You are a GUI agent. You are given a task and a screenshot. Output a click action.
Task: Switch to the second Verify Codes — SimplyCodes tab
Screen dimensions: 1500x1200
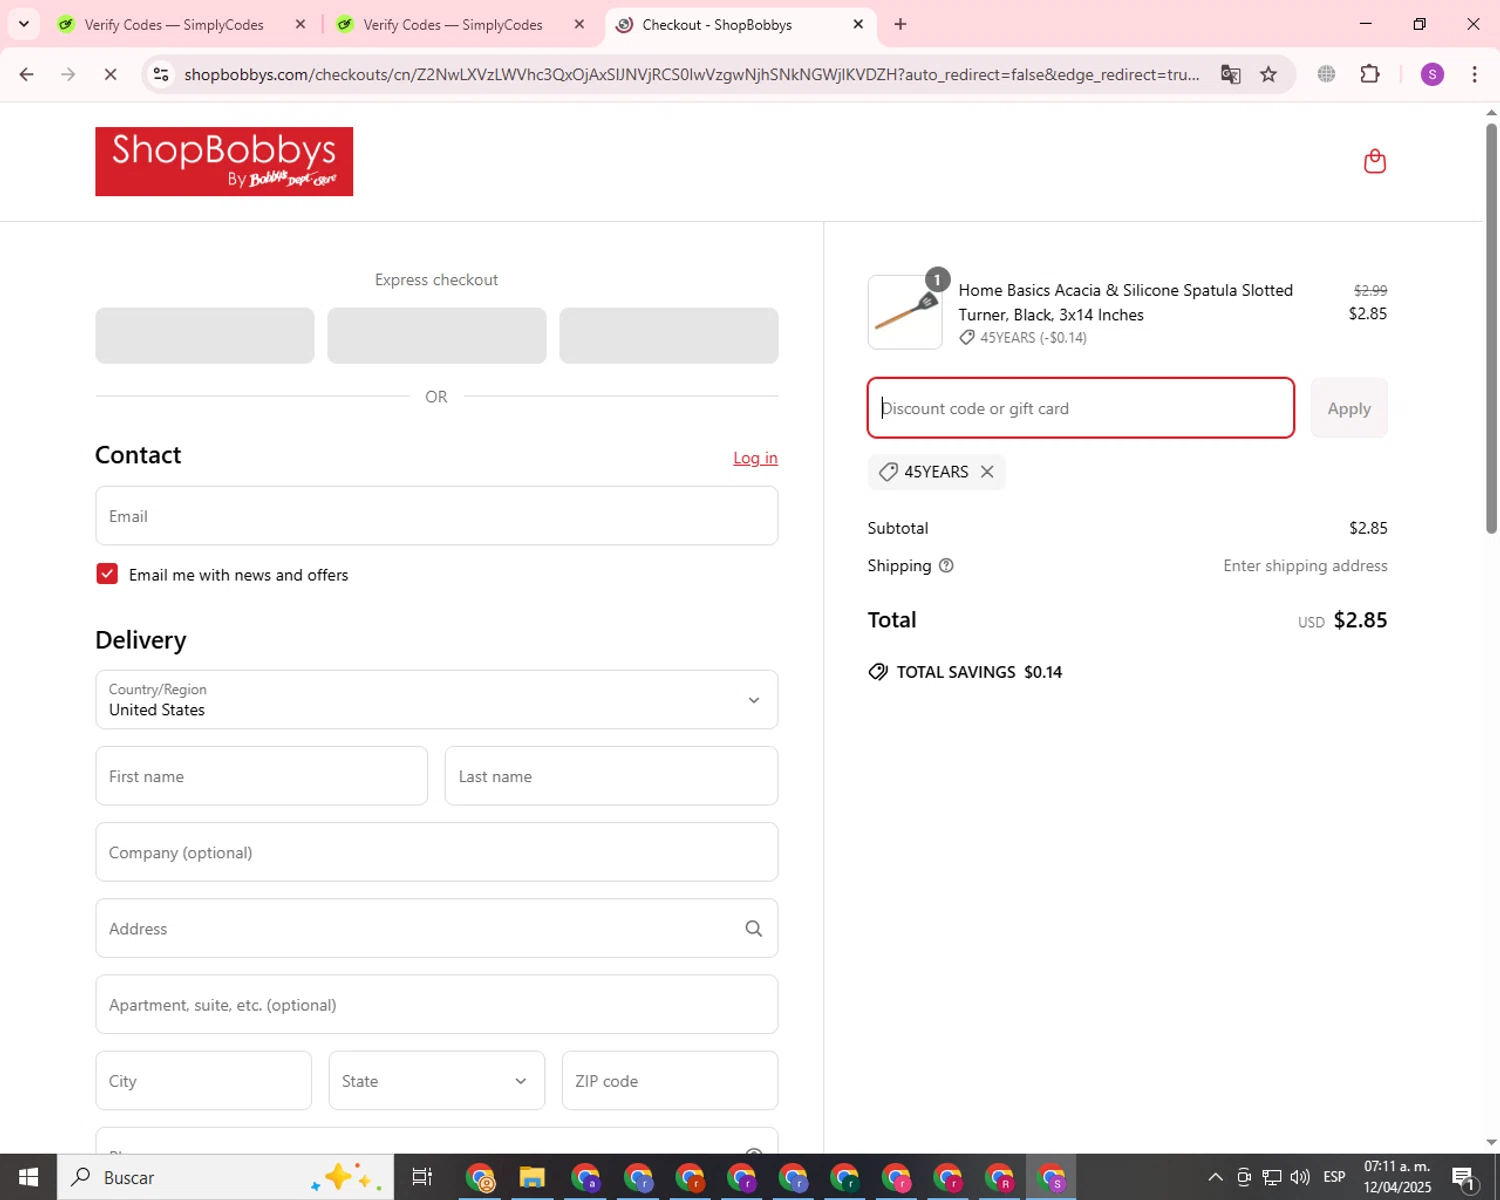click(x=453, y=24)
